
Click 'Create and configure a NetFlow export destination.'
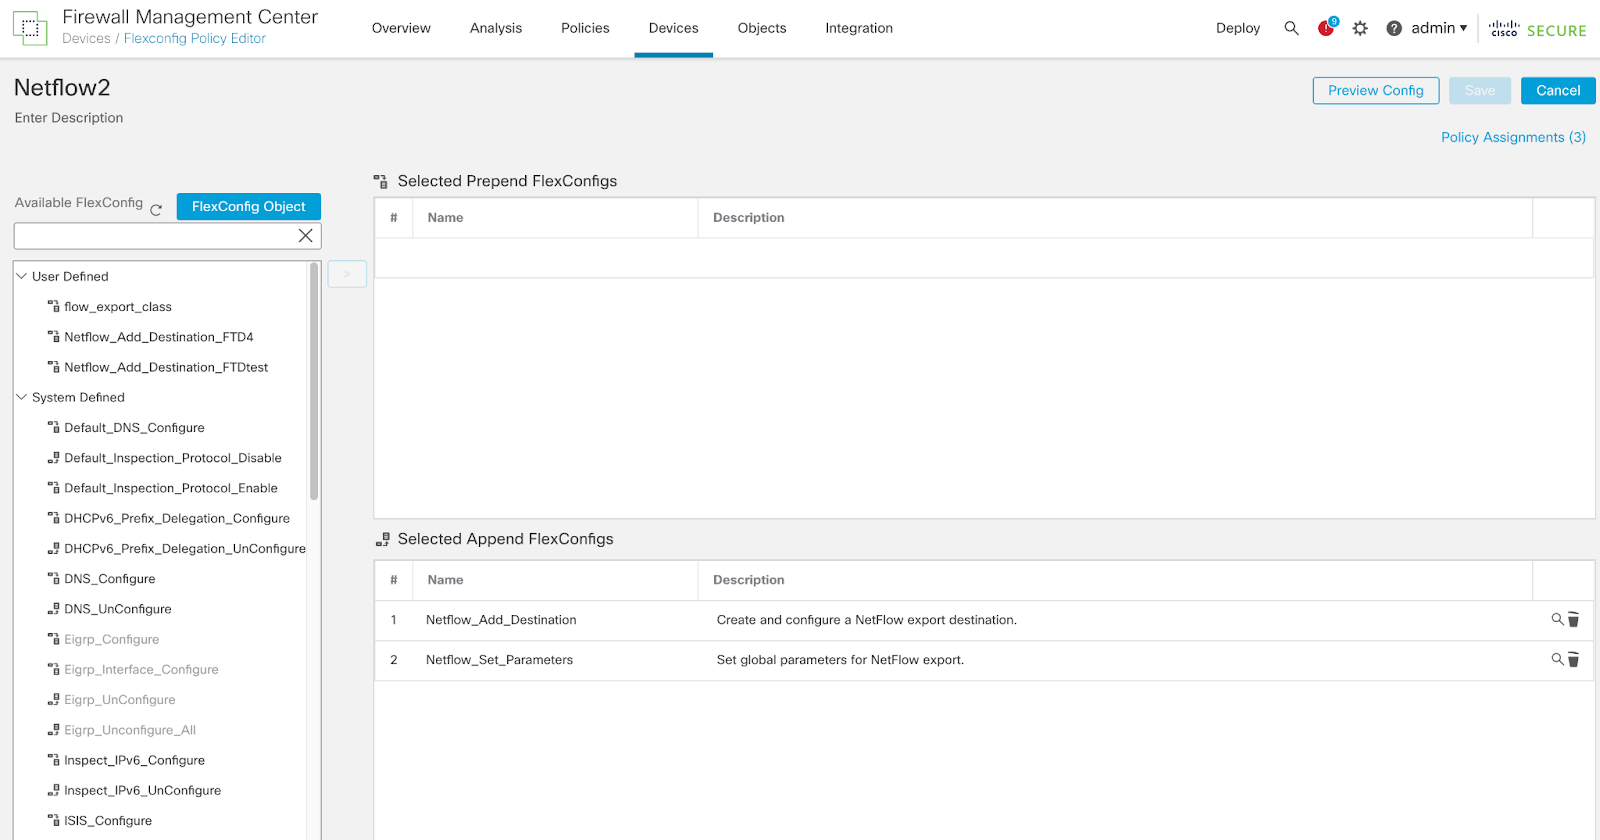click(867, 620)
